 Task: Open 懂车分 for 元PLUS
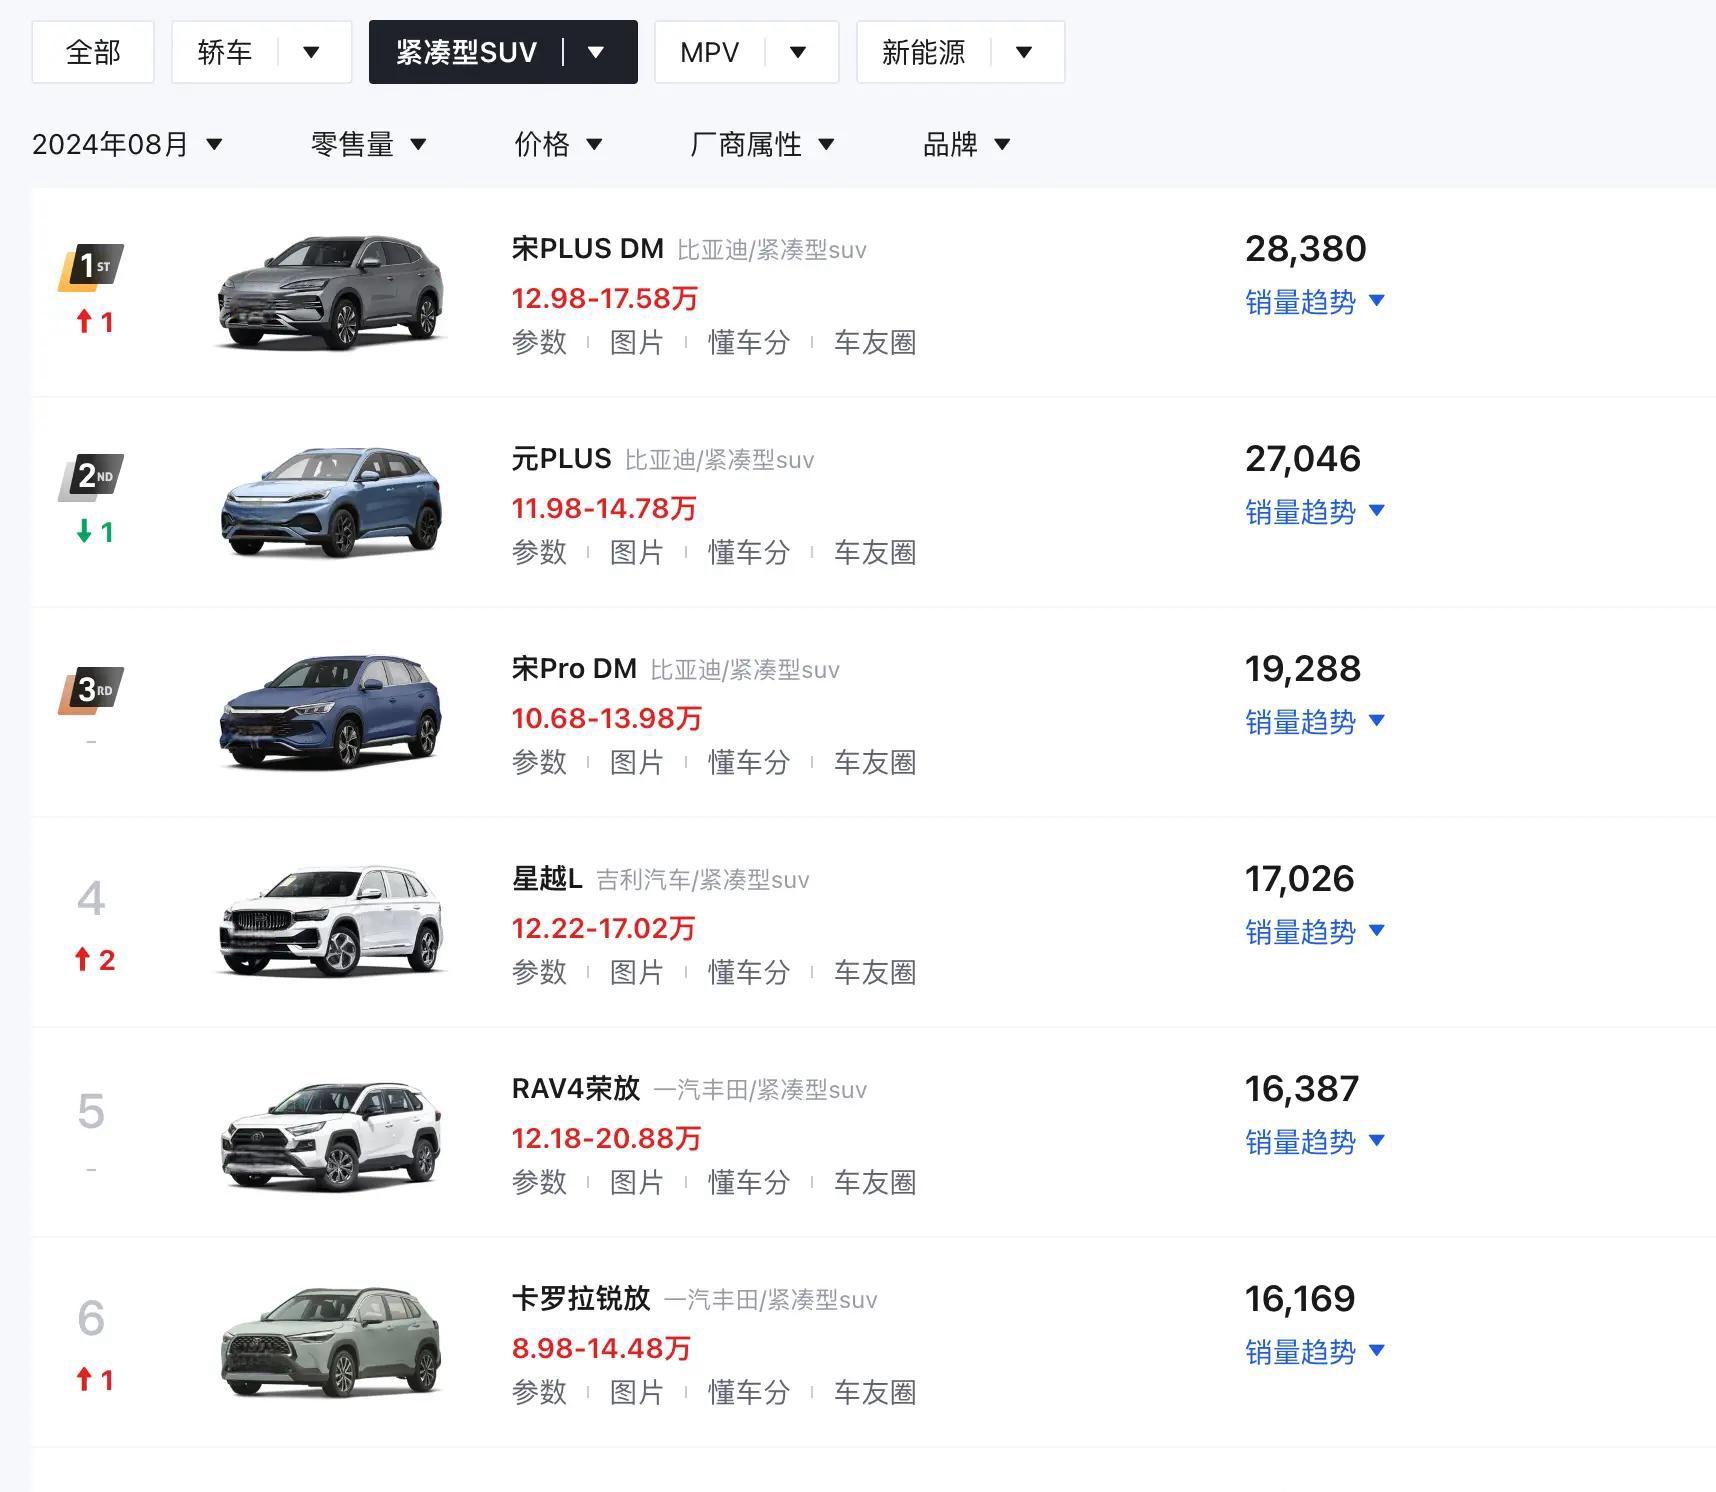tap(749, 552)
